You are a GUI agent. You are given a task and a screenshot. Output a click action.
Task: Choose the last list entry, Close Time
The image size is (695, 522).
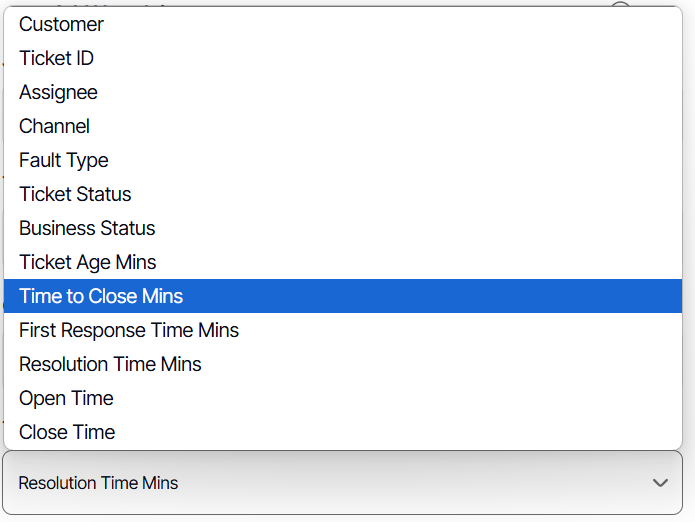(67, 432)
